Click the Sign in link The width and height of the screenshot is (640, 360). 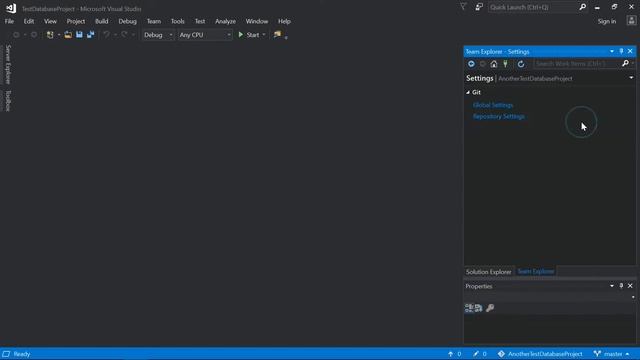607,21
